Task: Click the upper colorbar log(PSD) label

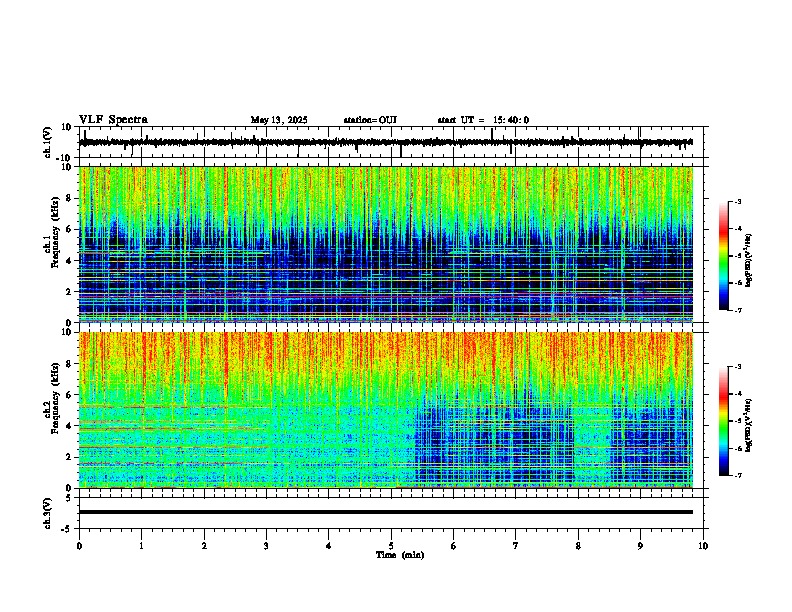Action: coord(749,260)
